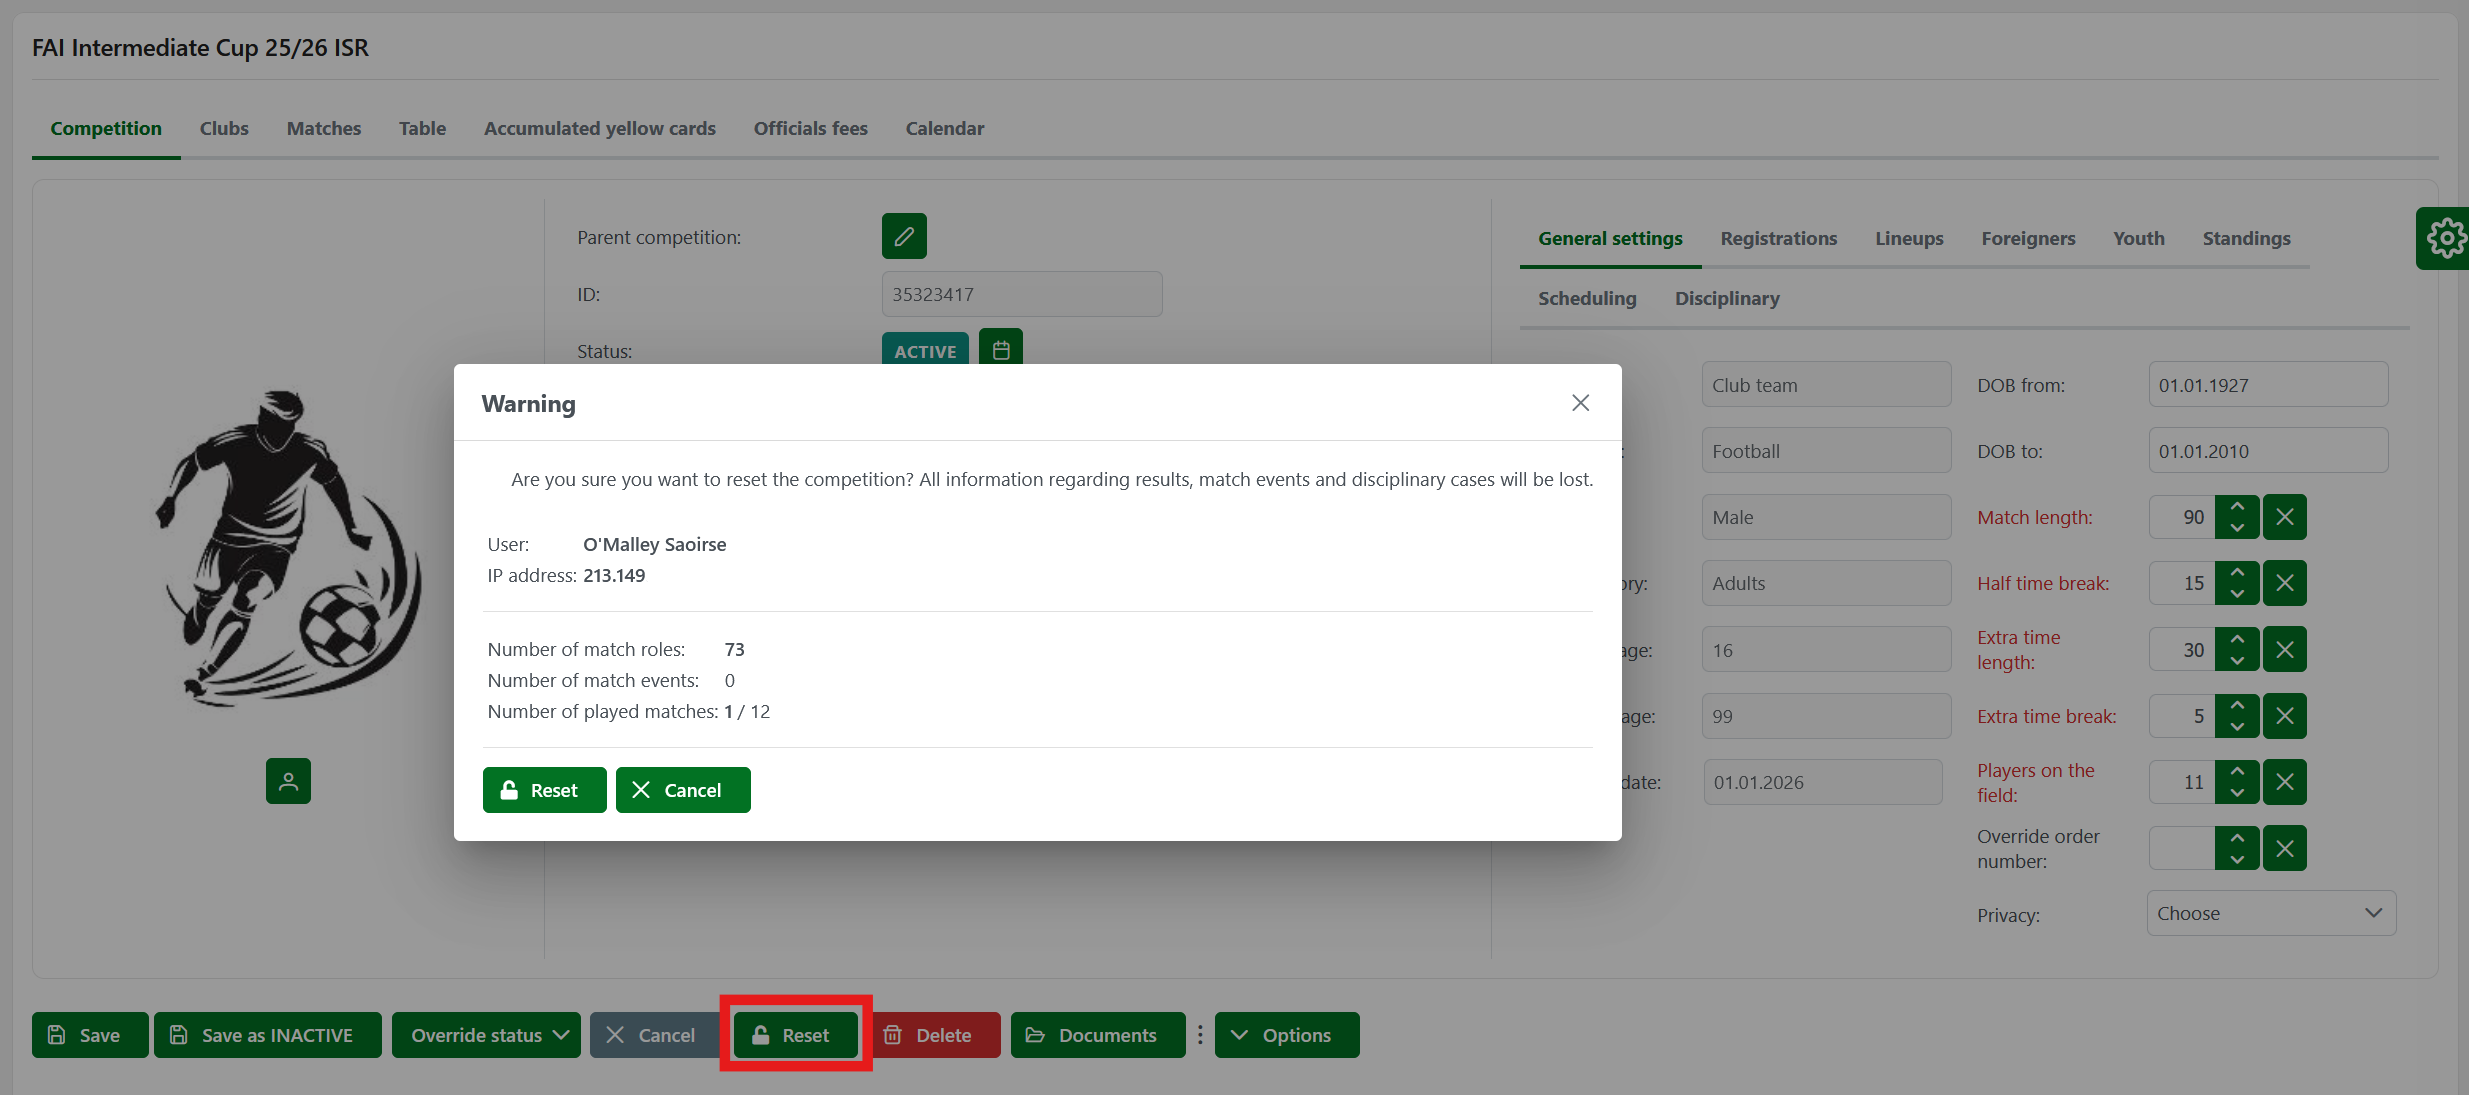Viewport: 2469px width, 1095px height.
Task: Click the parent competition edit pencil icon
Action: pos(903,237)
